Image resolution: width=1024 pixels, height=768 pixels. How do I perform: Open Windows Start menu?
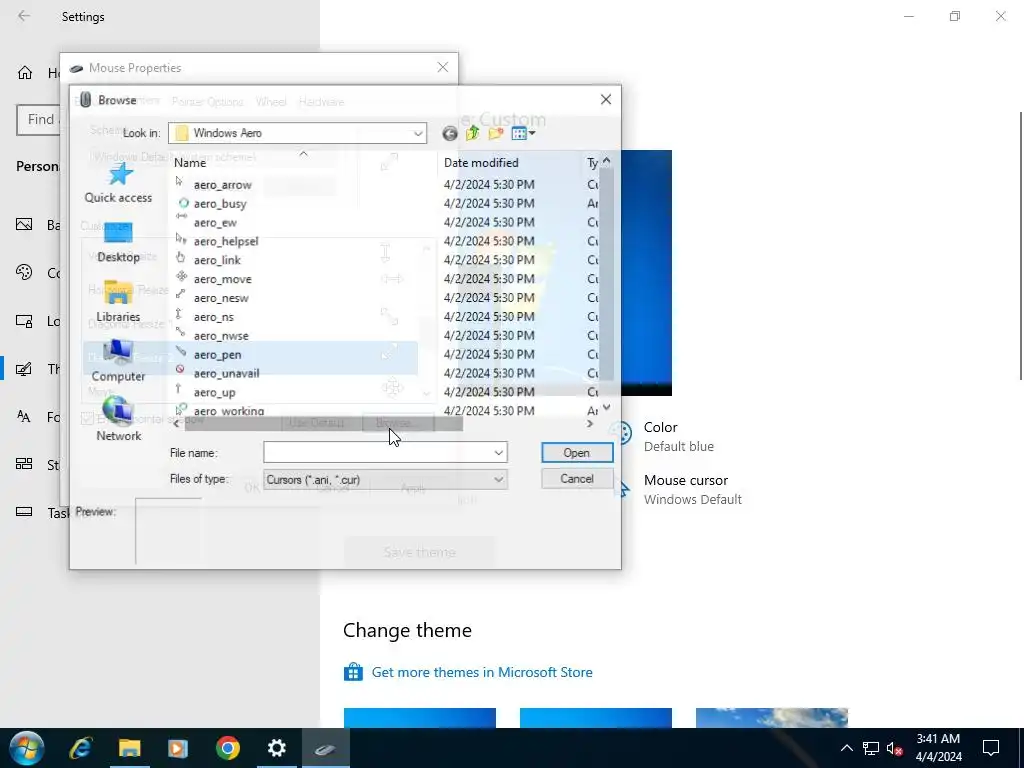point(27,748)
